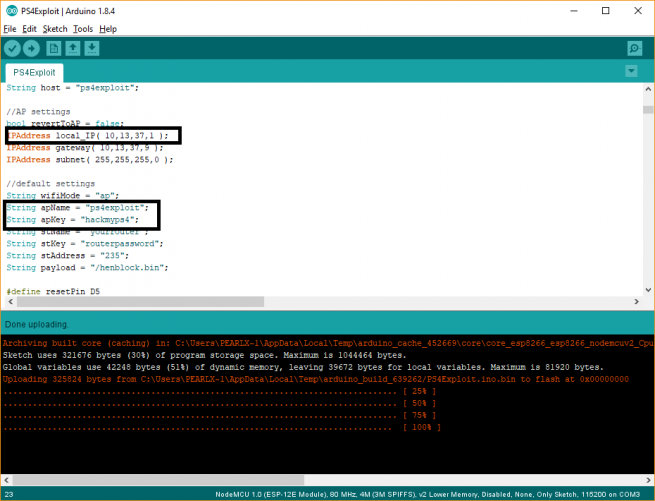Click the 'String apName' code line

click(77, 208)
